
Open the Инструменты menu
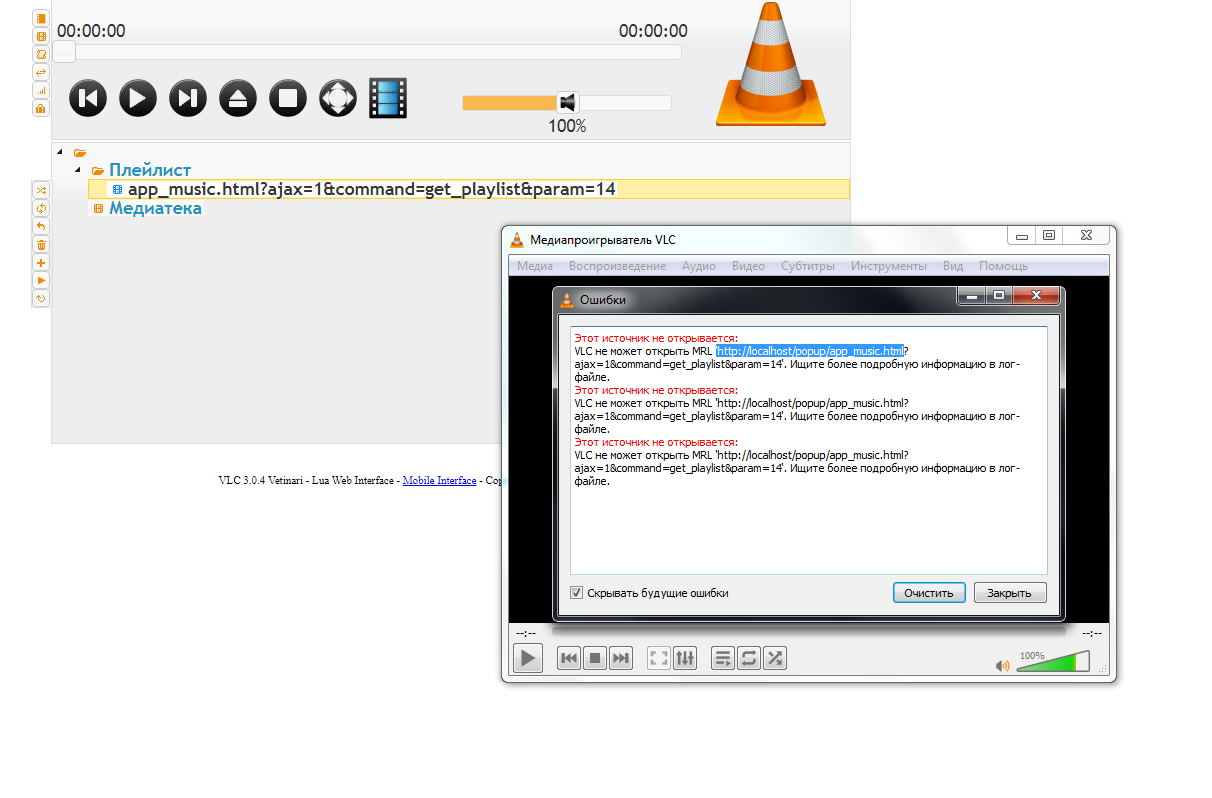[888, 266]
